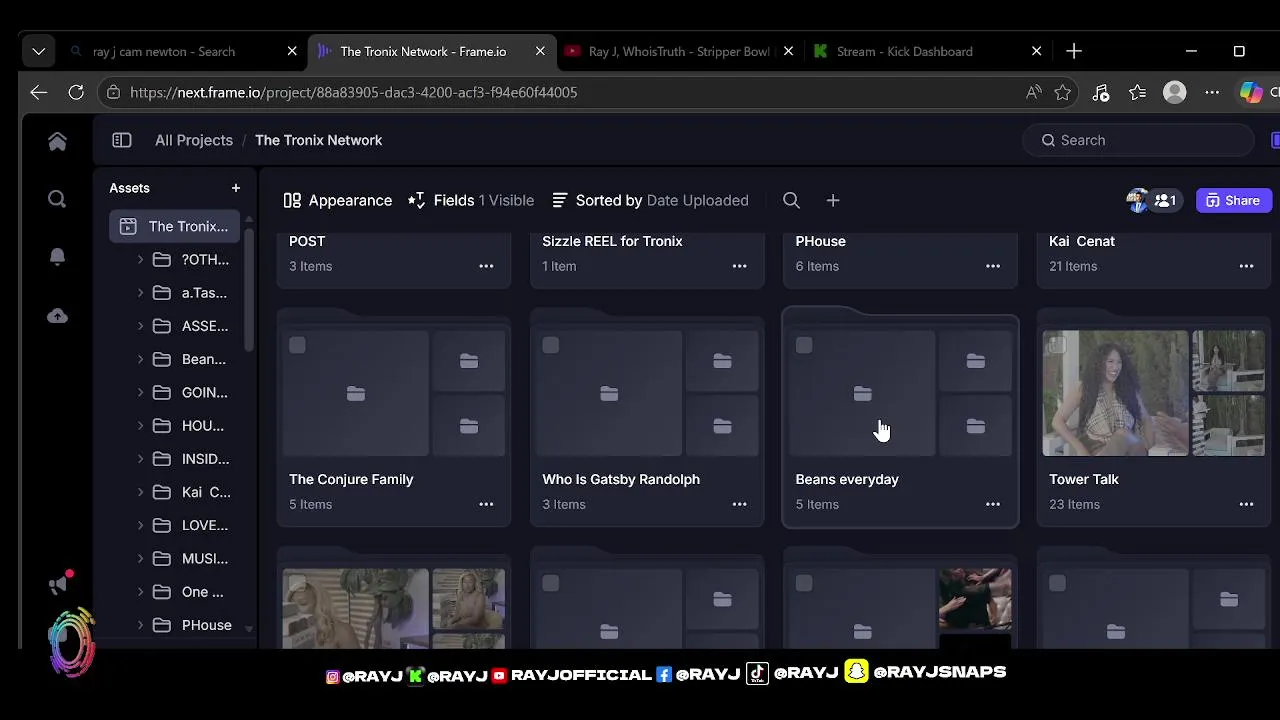This screenshot has width=1280, height=720.
Task: Open the notifications bell
Action: point(57,257)
